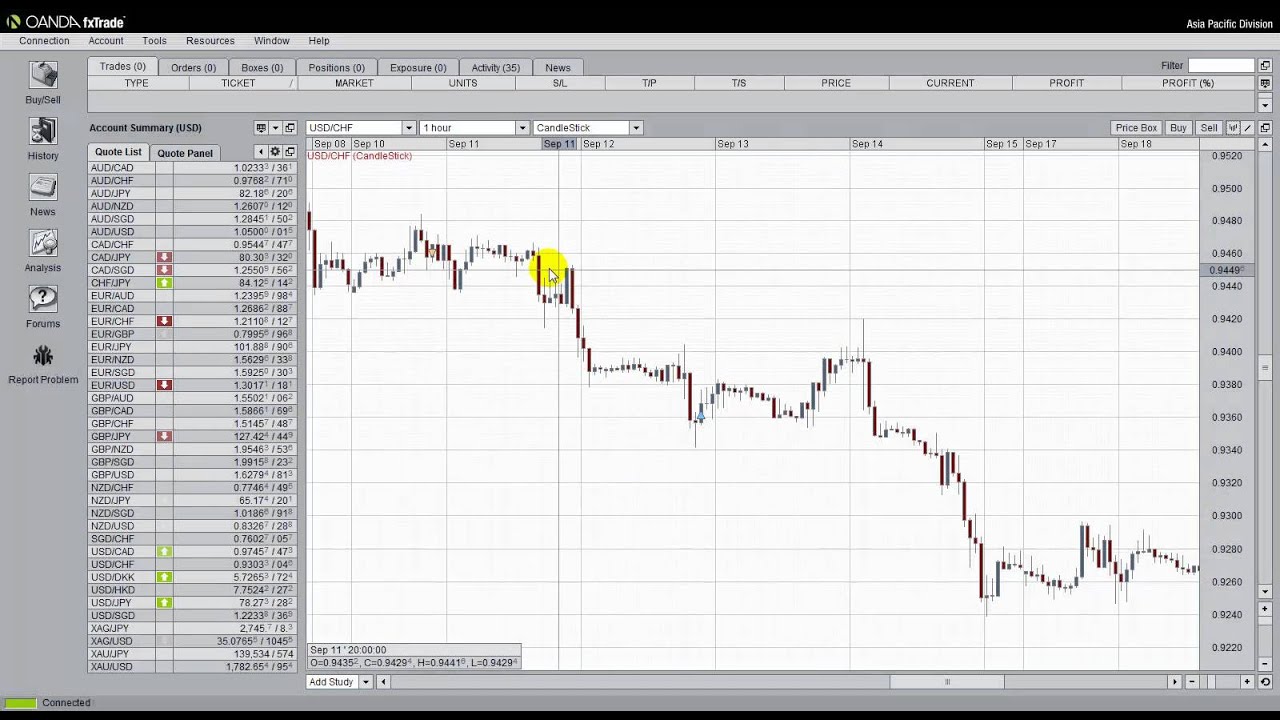Click the Report Problem bug icon
Viewport: 1280px width, 720px height.
[x=43, y=355]
